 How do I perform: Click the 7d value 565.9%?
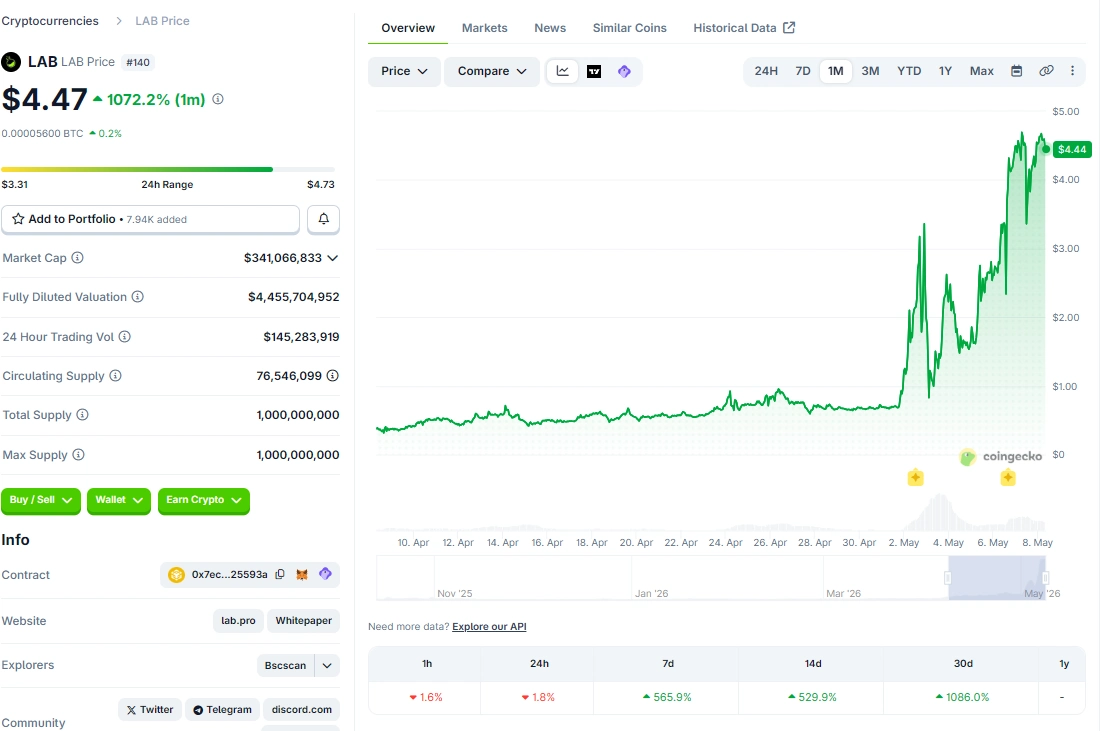coord(667,697)
